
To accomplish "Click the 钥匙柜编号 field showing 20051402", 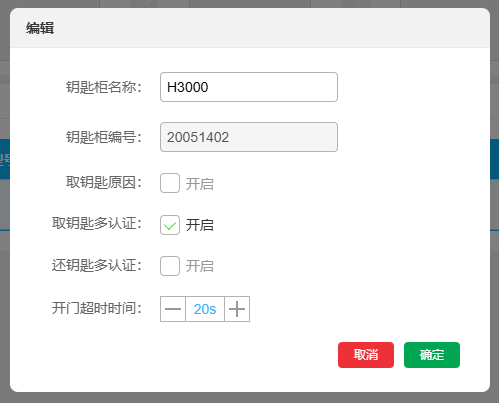I will (x=249, y=137).
